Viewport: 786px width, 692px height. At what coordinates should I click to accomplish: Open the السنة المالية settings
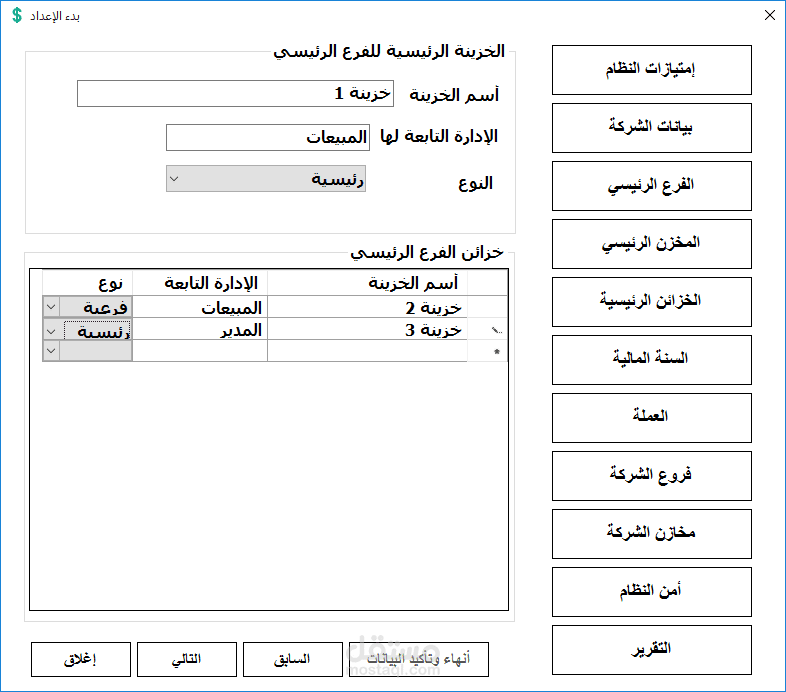click(652, 360)
